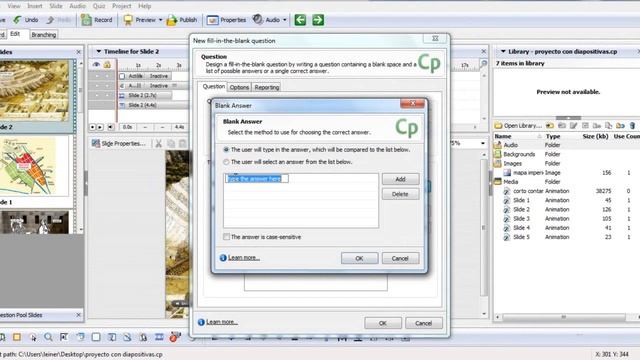Select 'user will select an answer from list' option
Viewport: 640px width, 360px height.
[226, 162]
